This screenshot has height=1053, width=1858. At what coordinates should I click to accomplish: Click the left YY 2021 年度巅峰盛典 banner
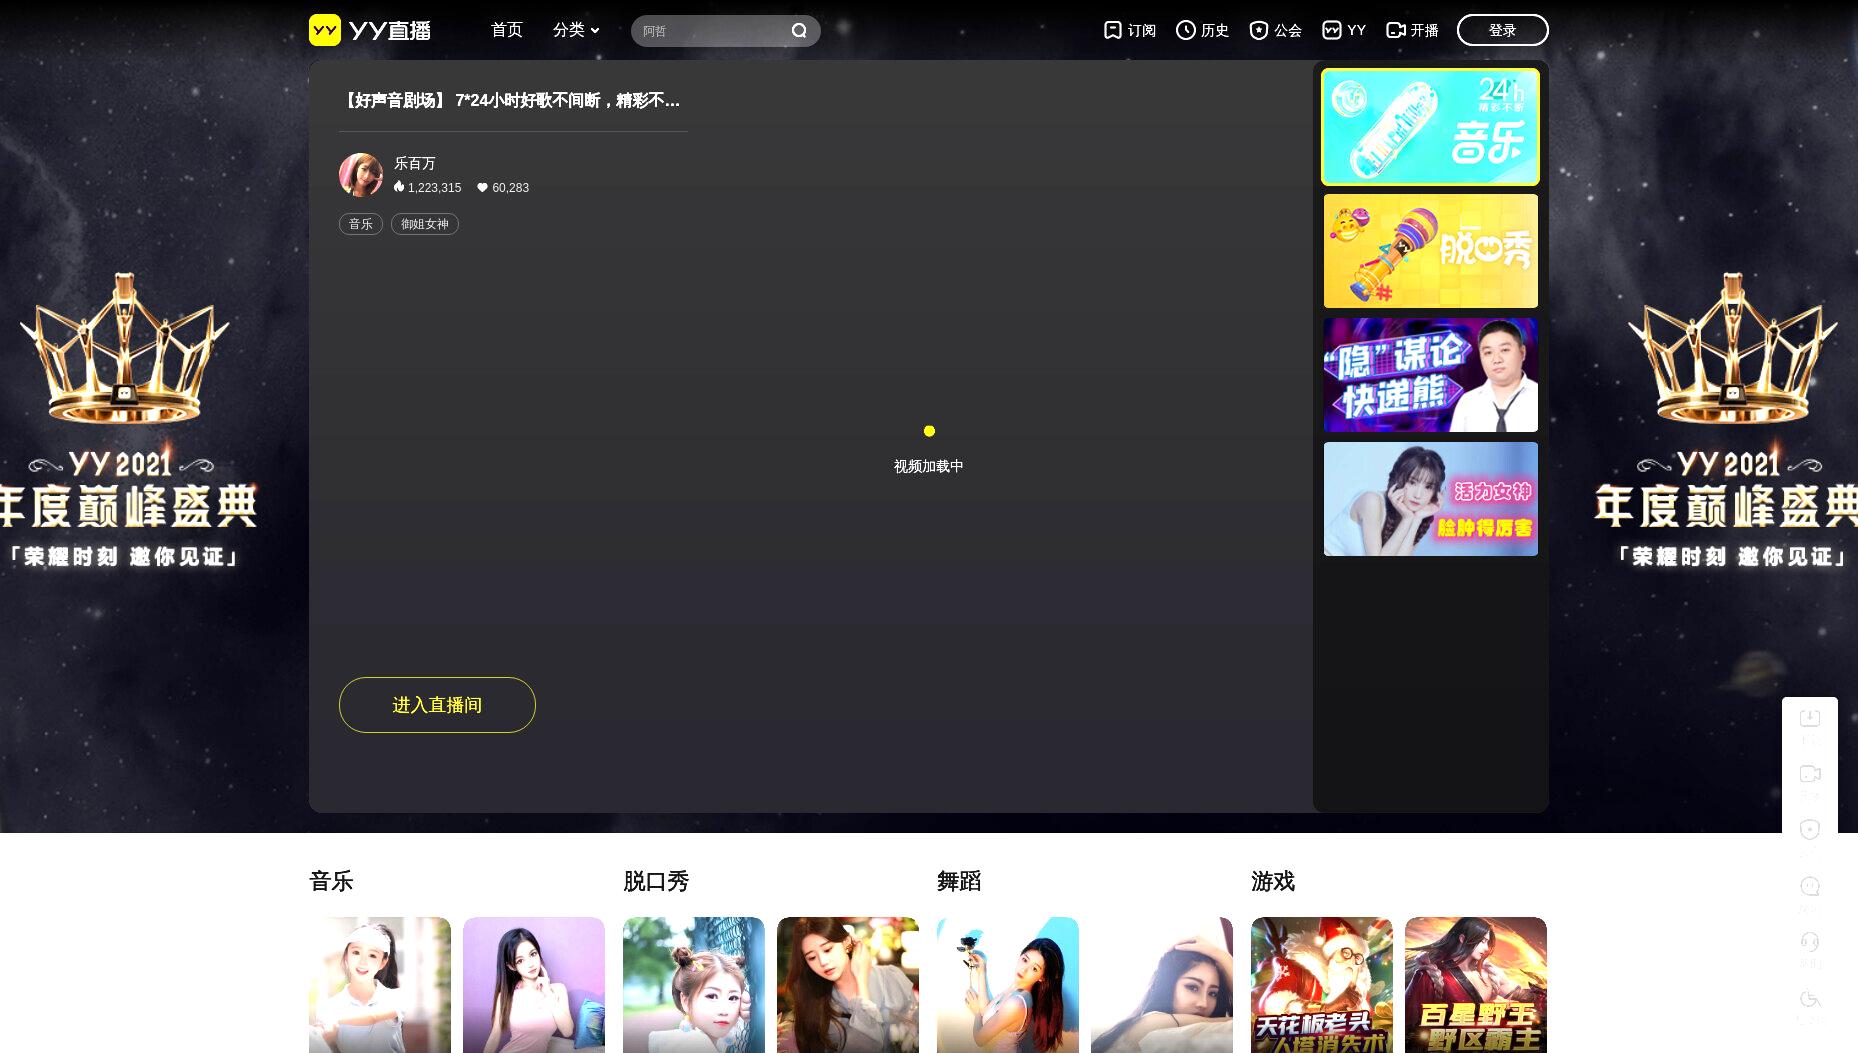pos(130,420)
